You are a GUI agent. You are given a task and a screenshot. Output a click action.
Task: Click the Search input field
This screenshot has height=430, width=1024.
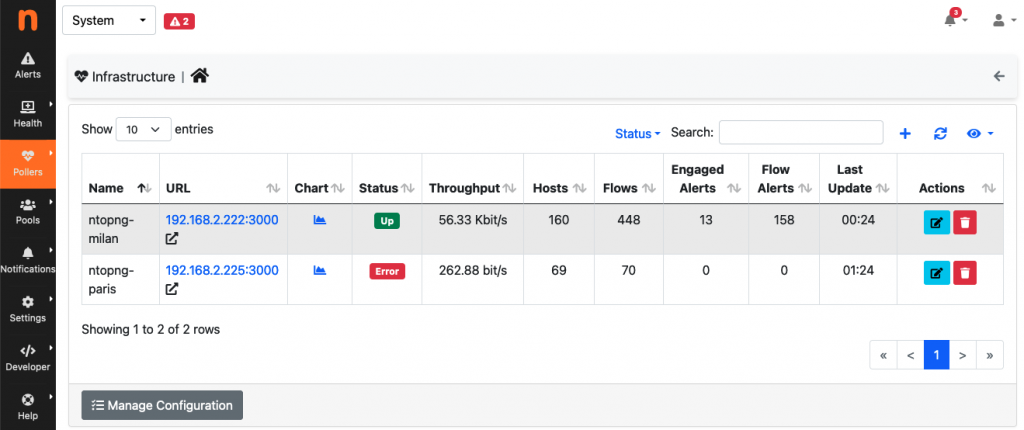pyautogui.click(x=801, y=133)
